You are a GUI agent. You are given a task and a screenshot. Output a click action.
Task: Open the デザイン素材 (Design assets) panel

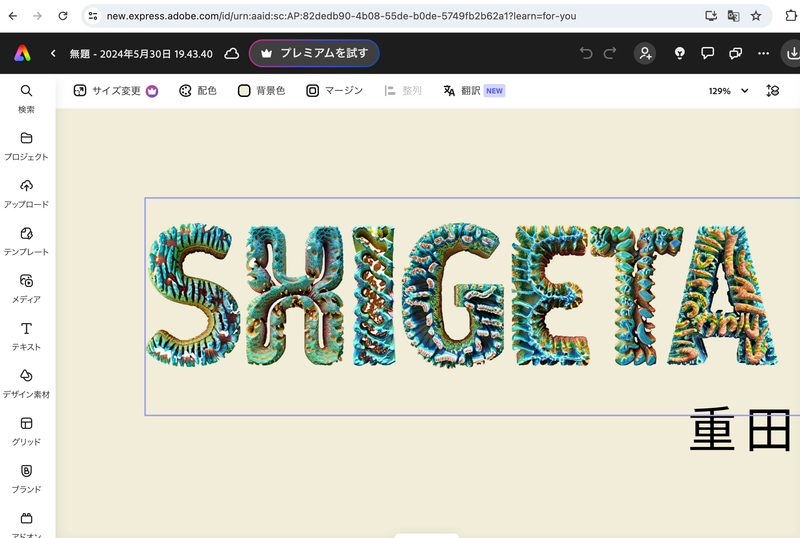(x=27, y=383)
